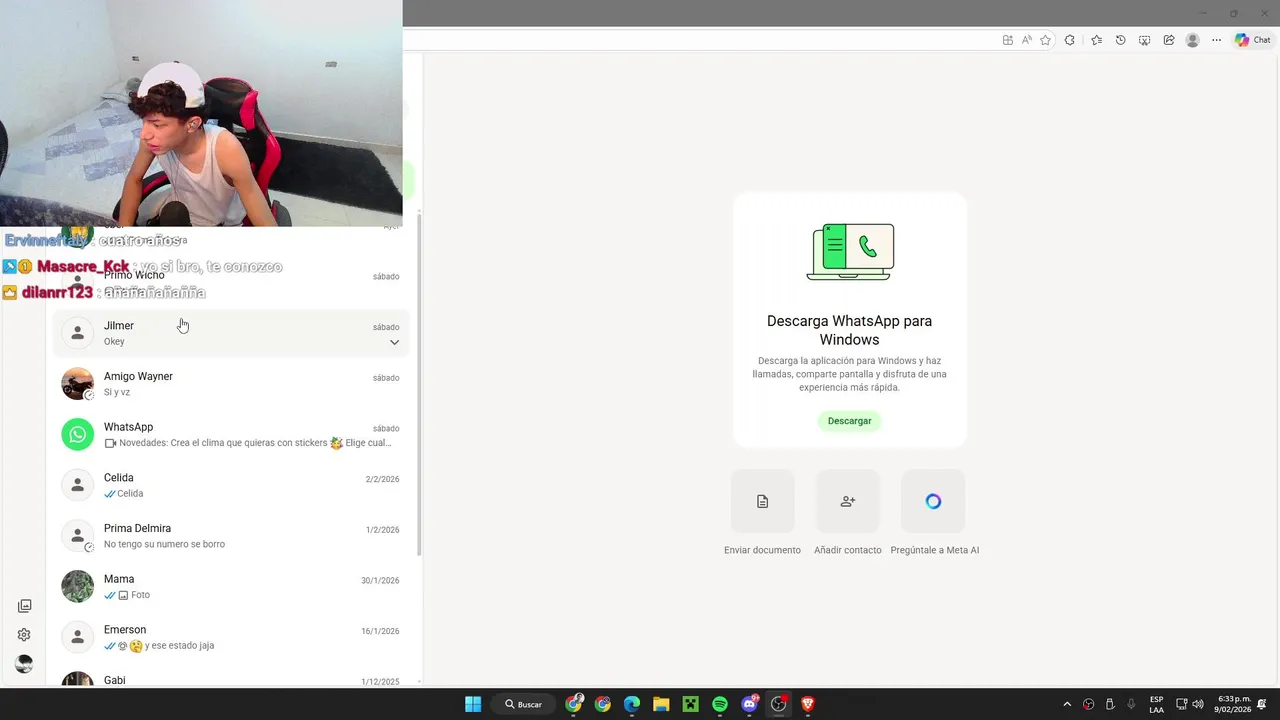The height and width of the screenshot is (720, 1280).
Task: Click the "No tengo su numero se borro" preview
Action: click(164, 544)
